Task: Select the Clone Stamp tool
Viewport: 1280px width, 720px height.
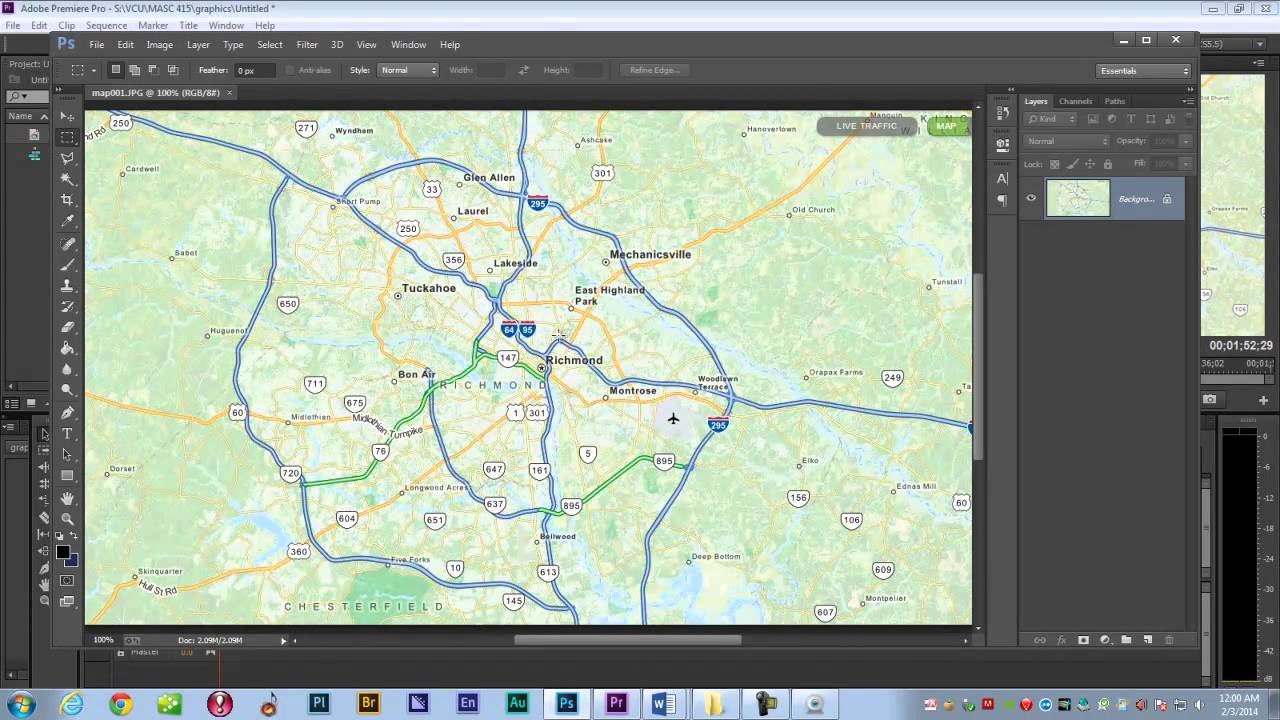Action: point(67,286)
